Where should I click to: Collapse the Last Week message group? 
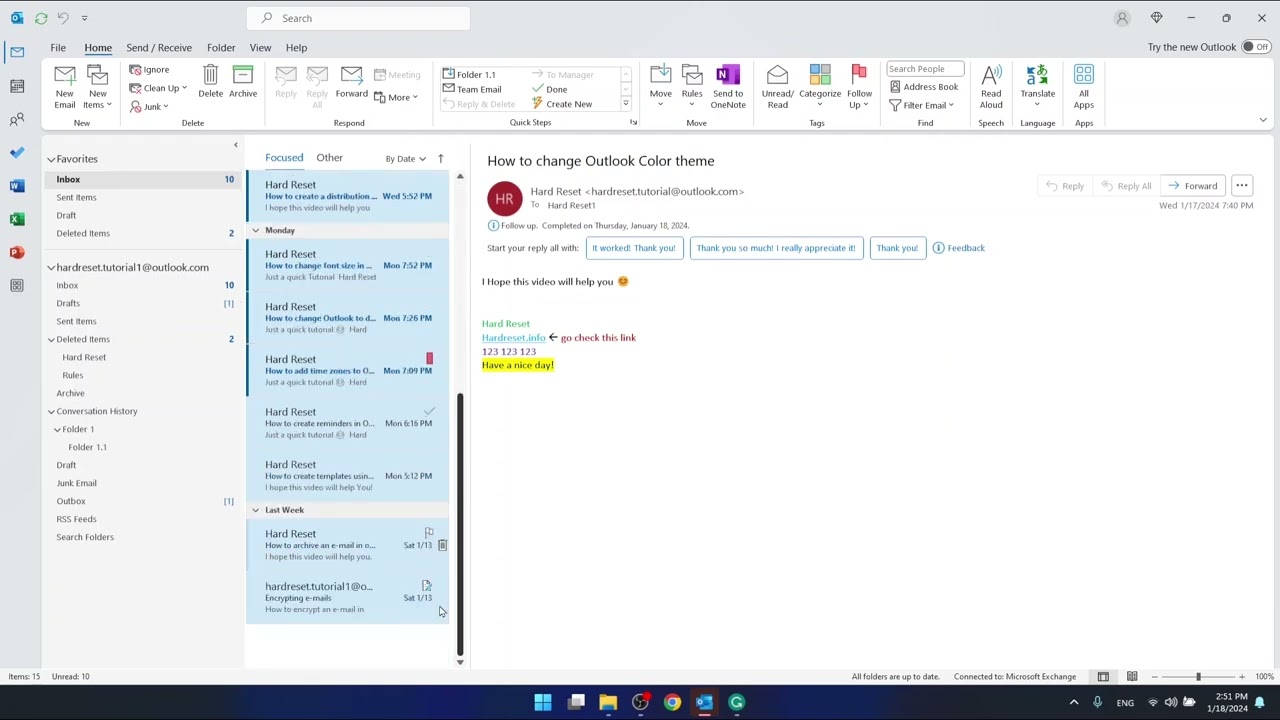(255, 510)
